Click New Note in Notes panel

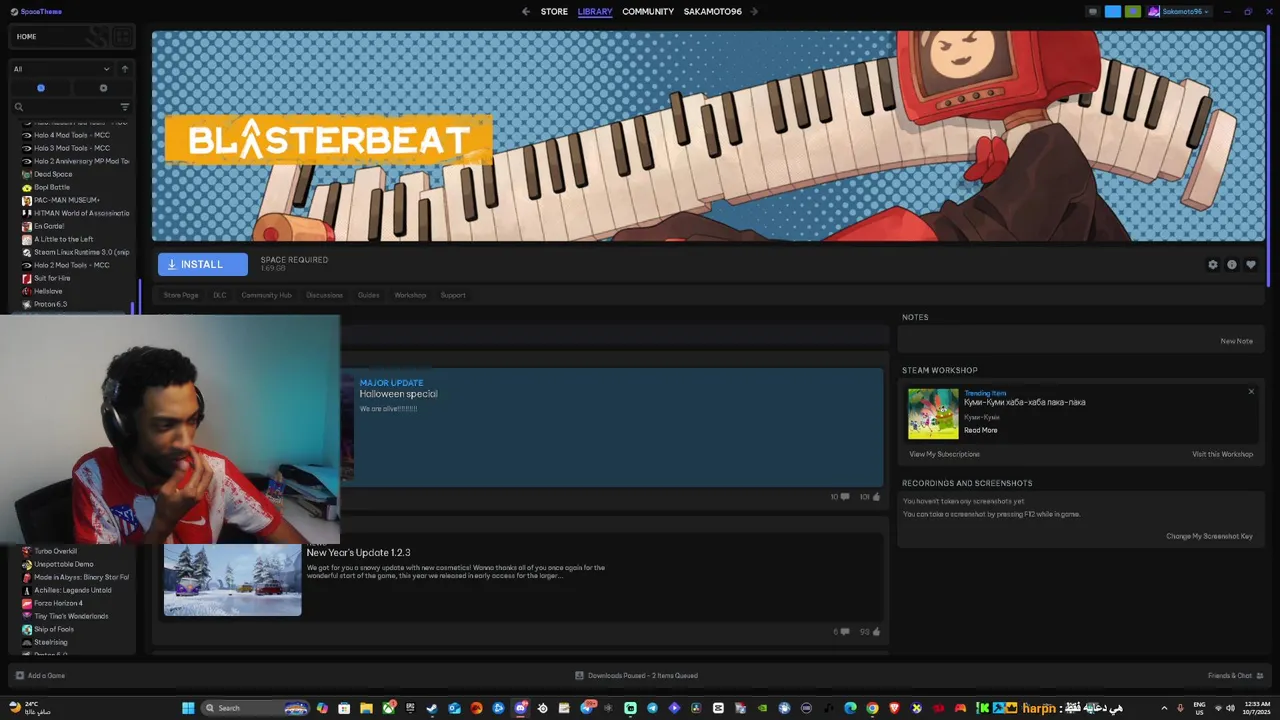click(x=1236, y=341)
